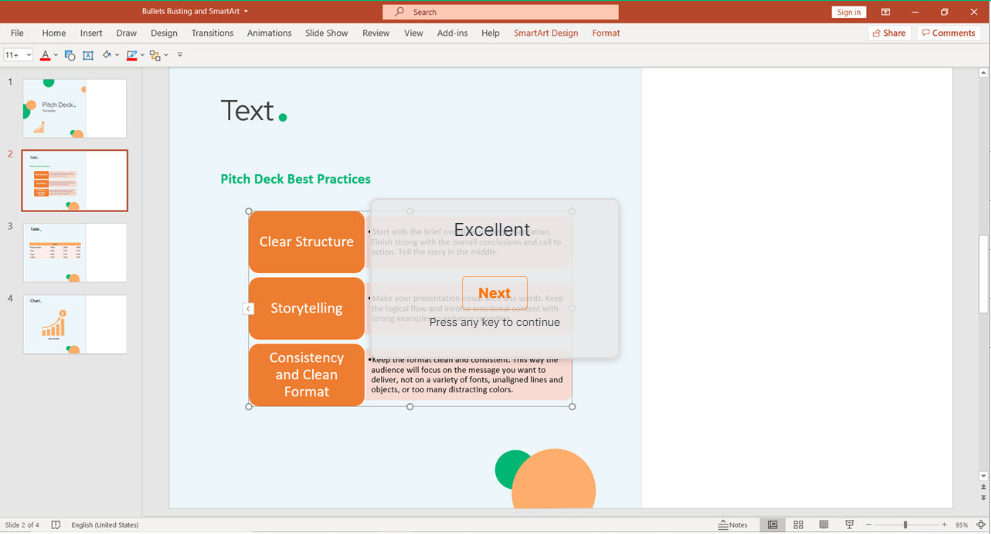Switch to the Insert tab
The image size is (991, 534).
tap(91, 33)
